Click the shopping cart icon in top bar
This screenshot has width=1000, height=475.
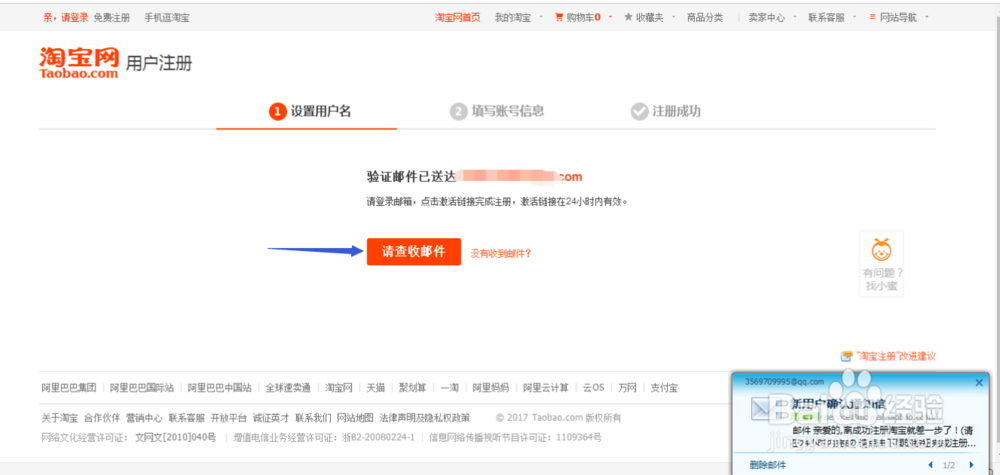pos(559,17)
